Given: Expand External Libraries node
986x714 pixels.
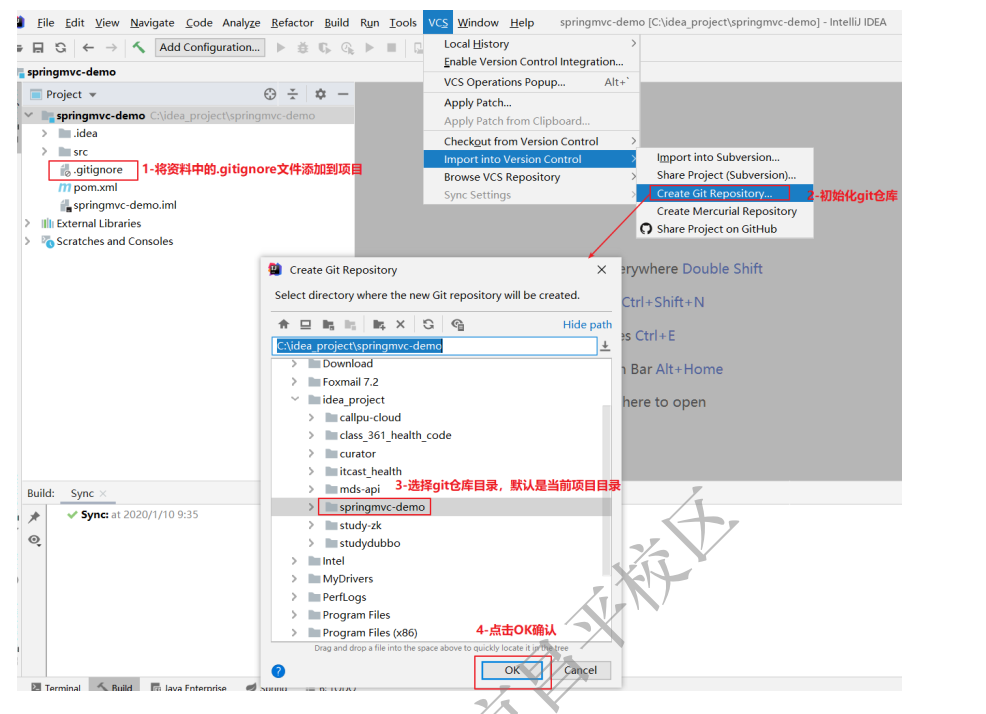Looking at the screenshot, I should point(27,223).
